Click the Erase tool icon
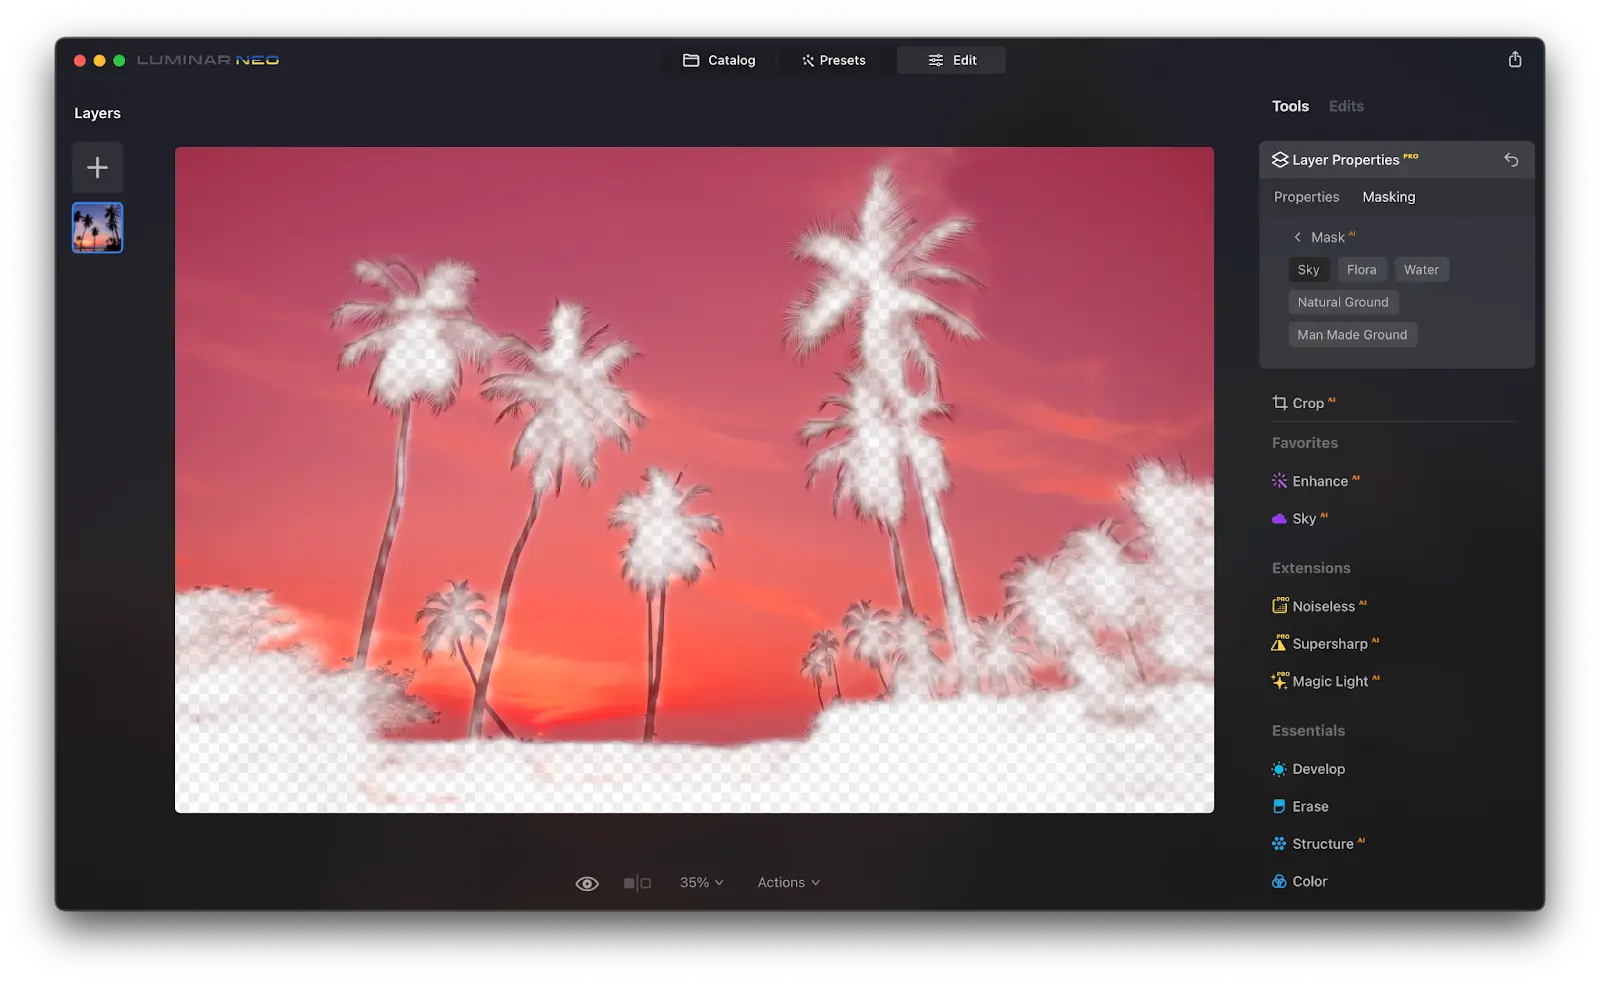This screenshot has width=1600, height=984. point(1279,806)
